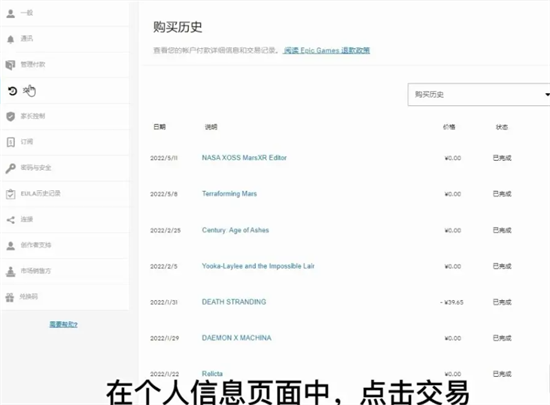550x405 pixels.
Task: Click the 说明 column header
Action: tap(211, 127)
